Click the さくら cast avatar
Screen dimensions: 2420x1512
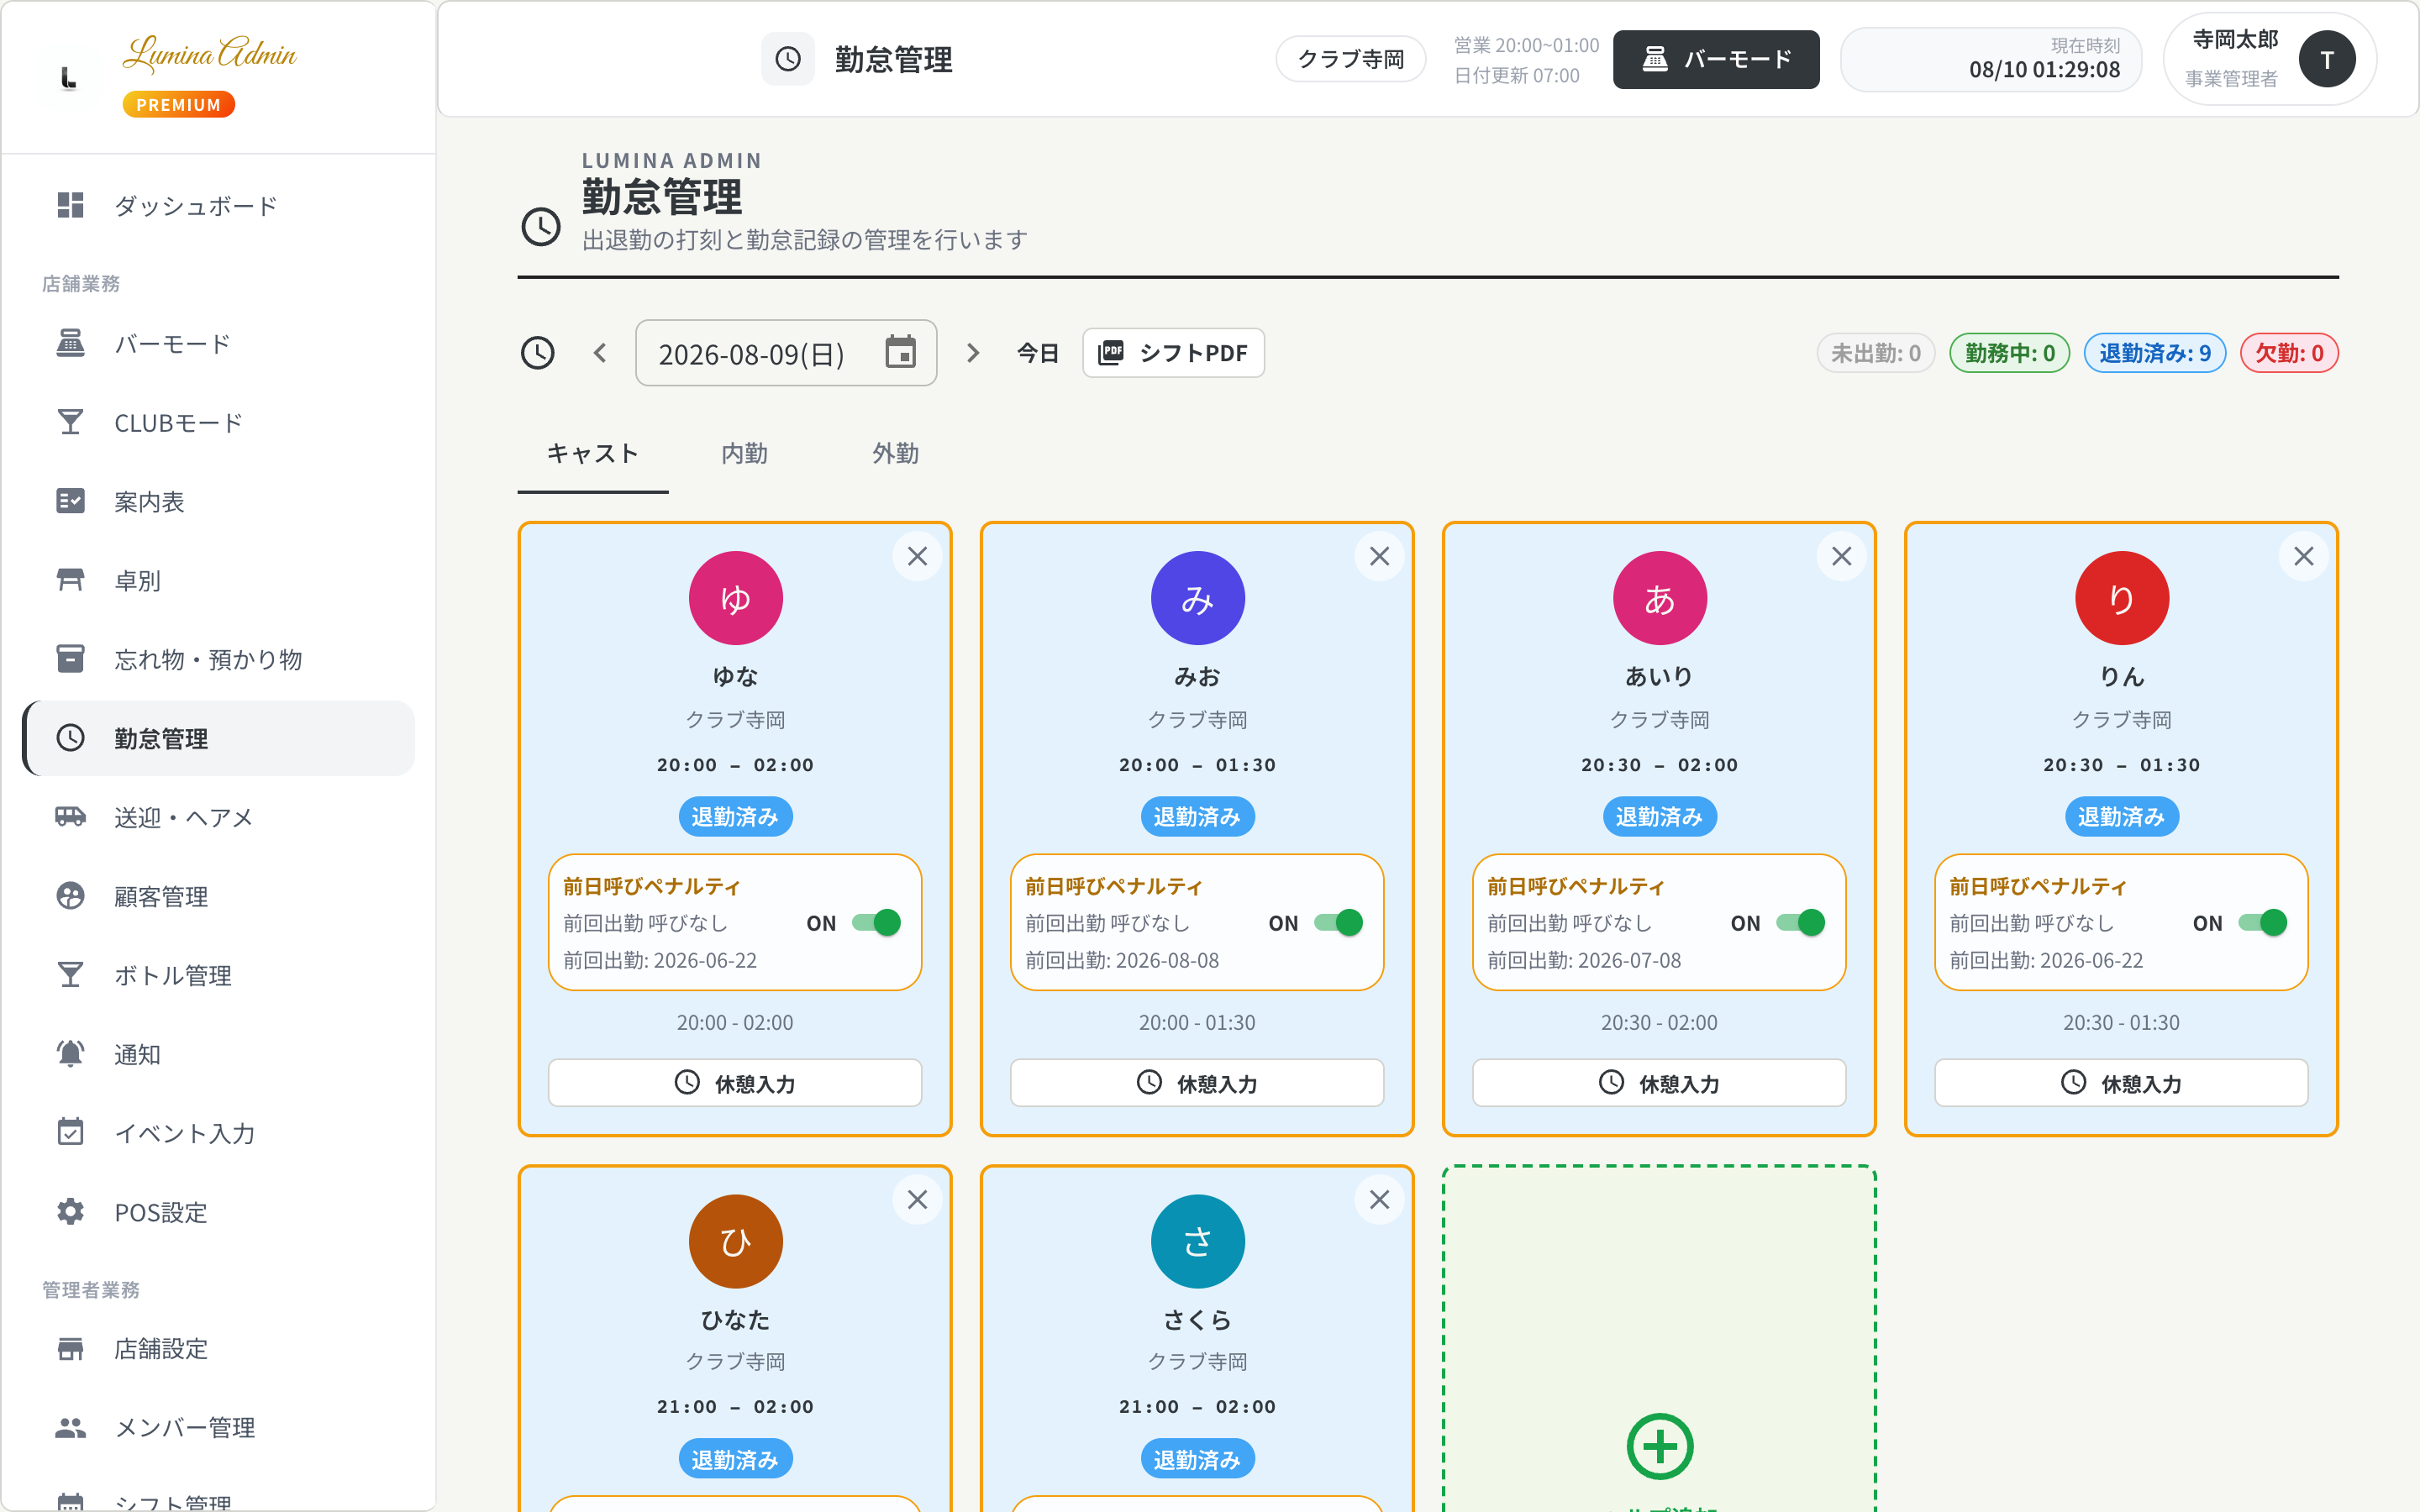(1197, 1241)
